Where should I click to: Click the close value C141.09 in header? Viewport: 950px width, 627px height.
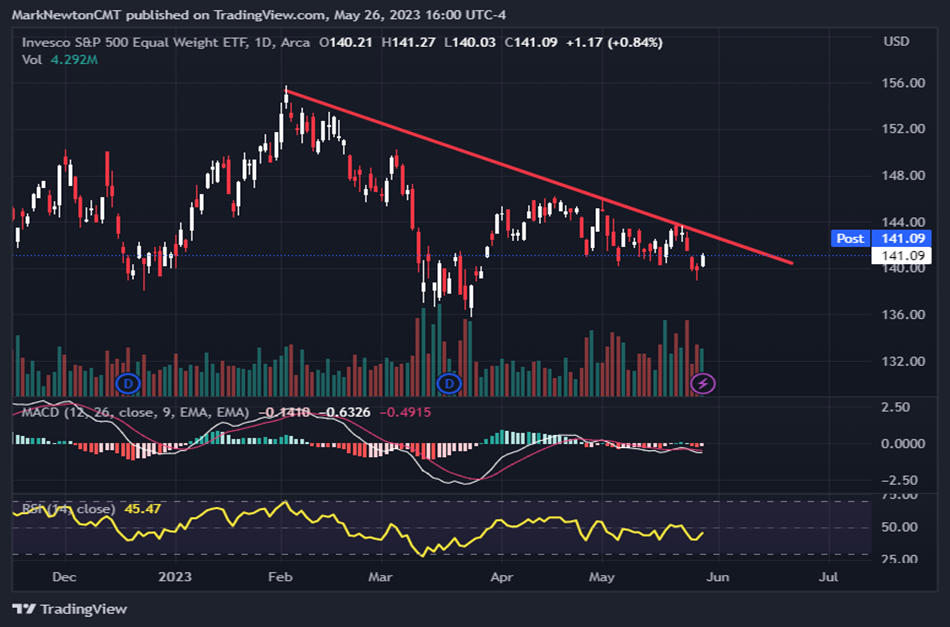531,42
